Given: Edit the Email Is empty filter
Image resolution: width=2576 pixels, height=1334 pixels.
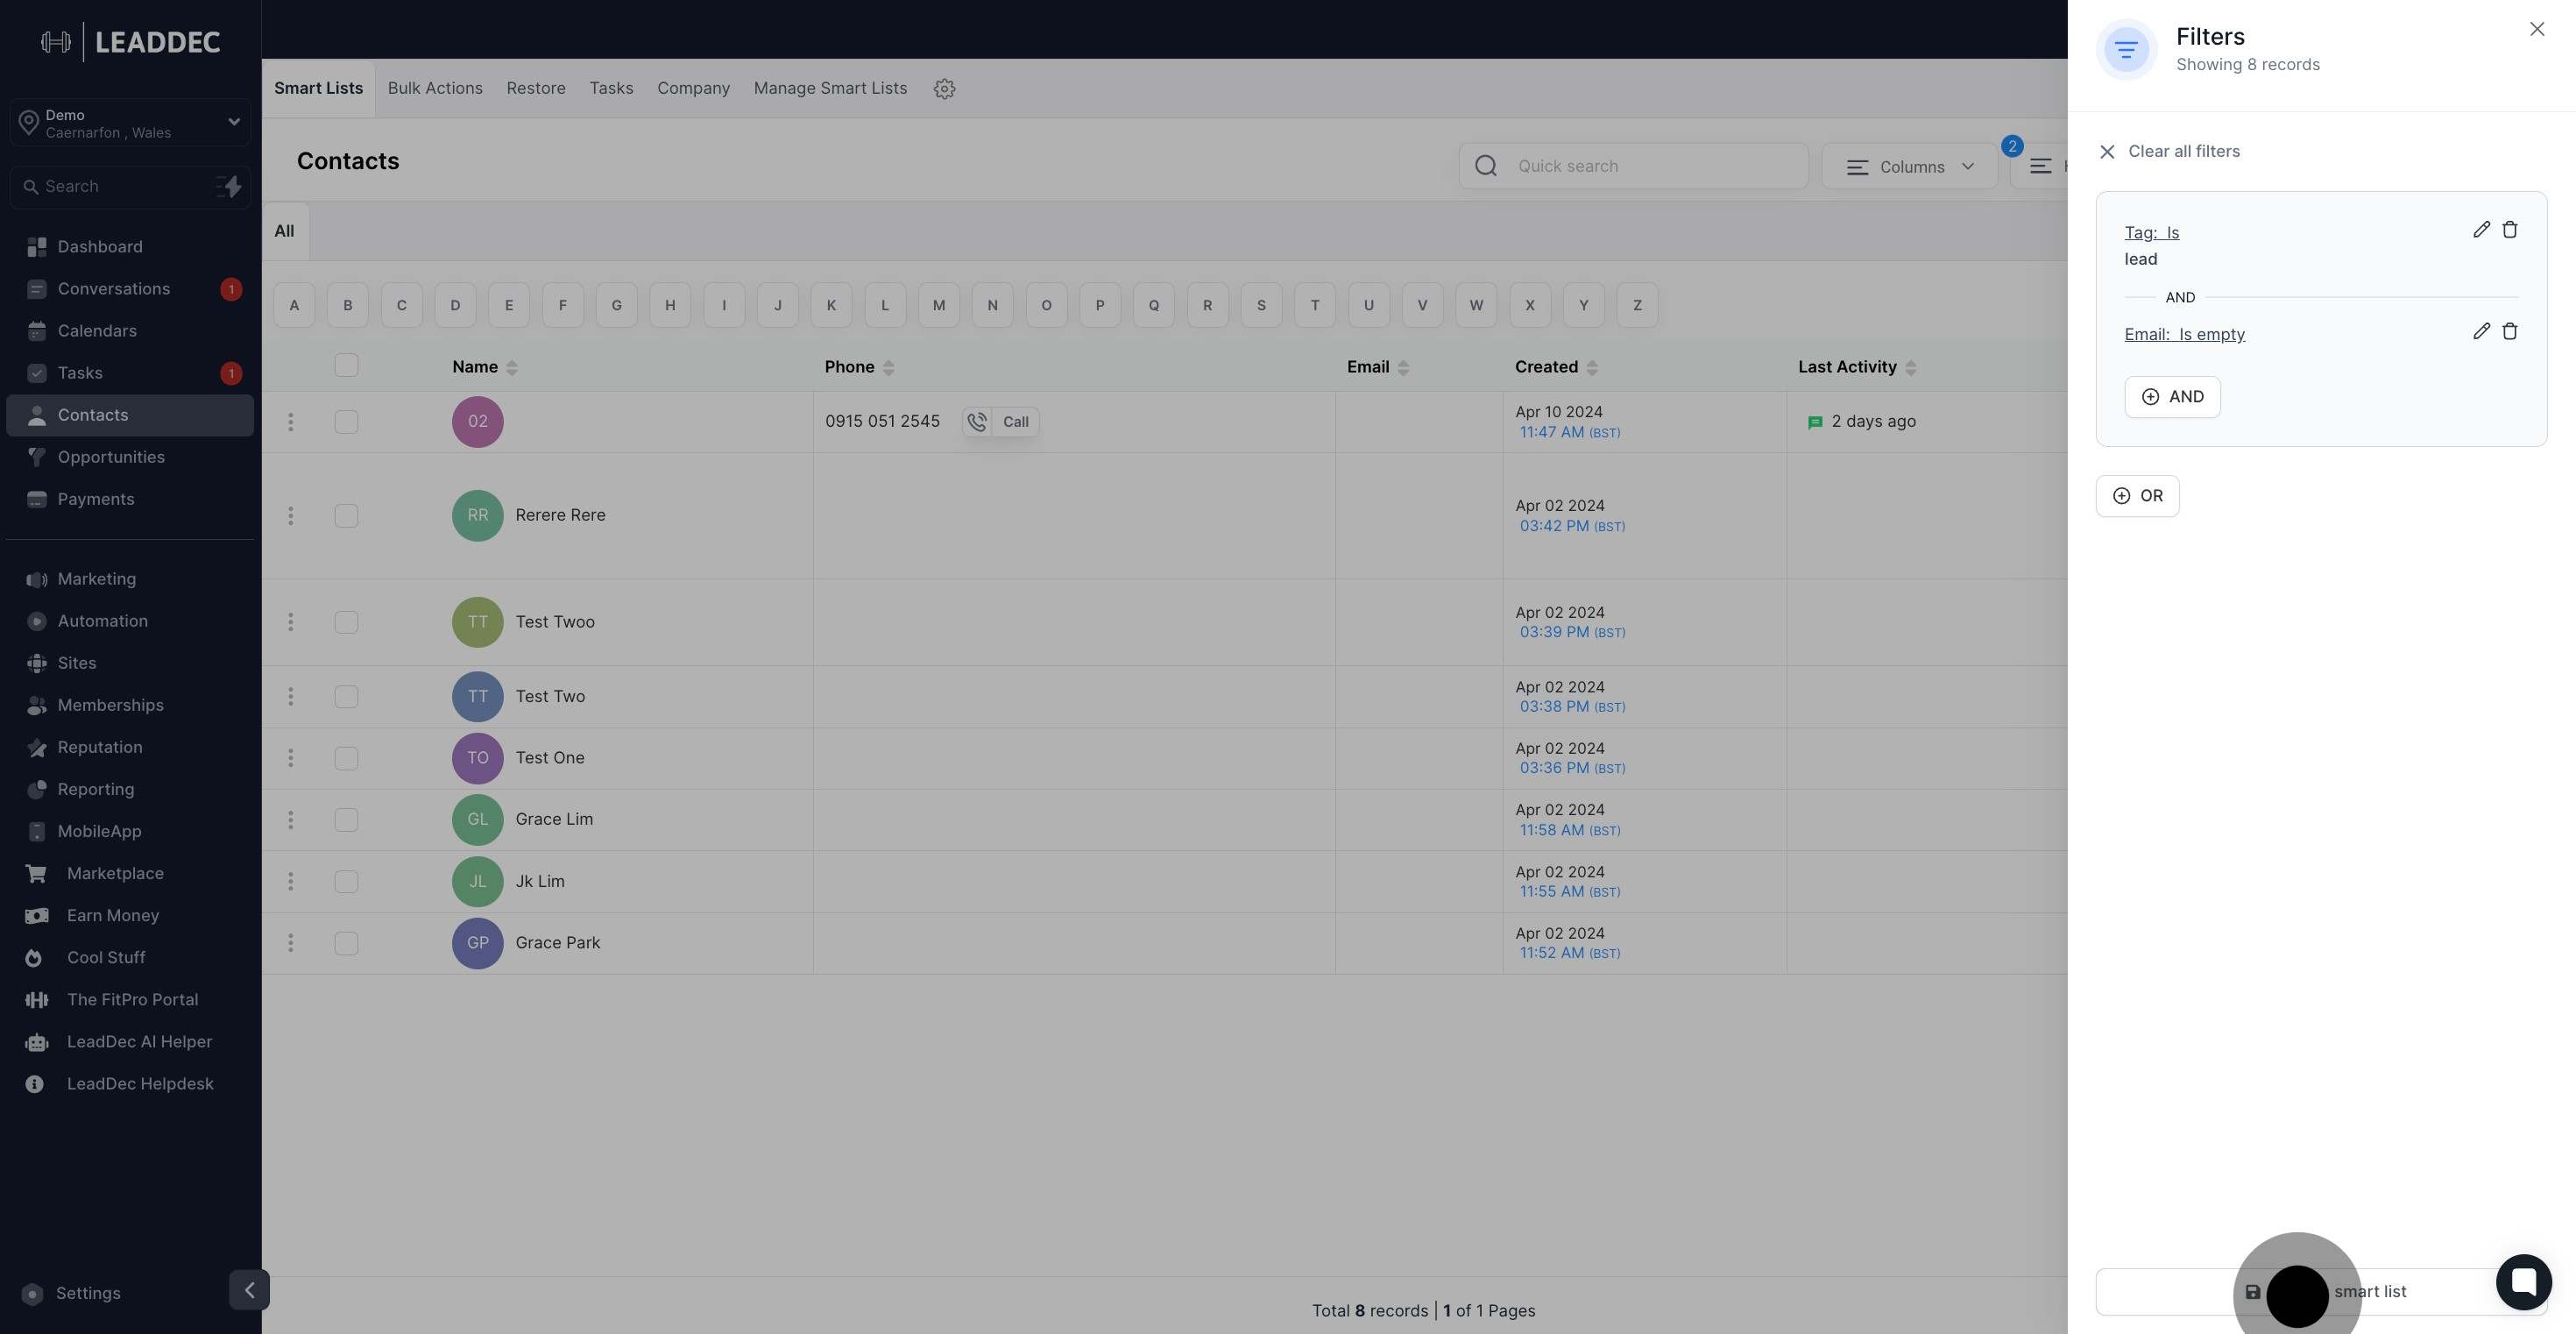Looking at the screenshot, I should [x=2481, y=331].
